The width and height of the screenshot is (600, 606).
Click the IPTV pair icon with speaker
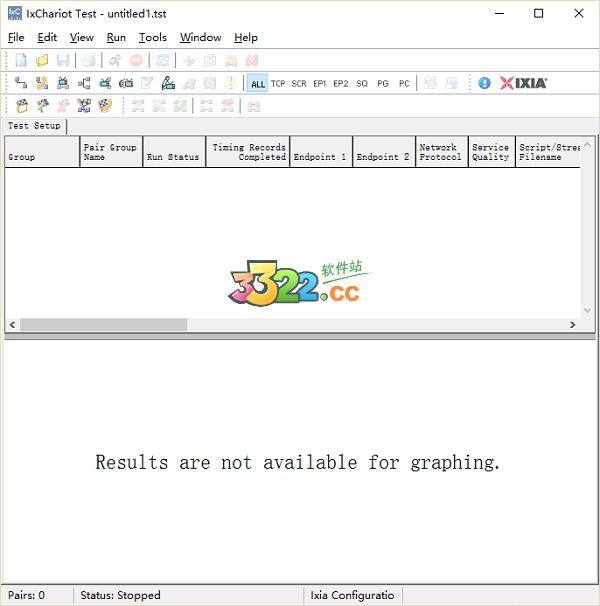click(126, 83)
